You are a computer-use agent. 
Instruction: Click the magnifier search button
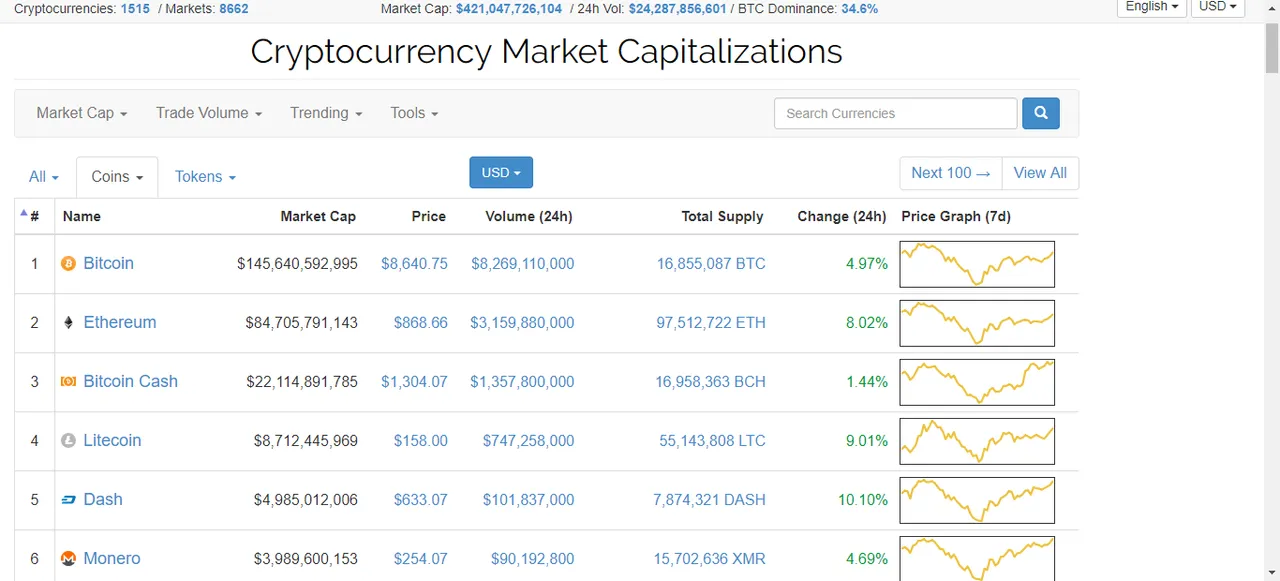tap(1040, 113)
